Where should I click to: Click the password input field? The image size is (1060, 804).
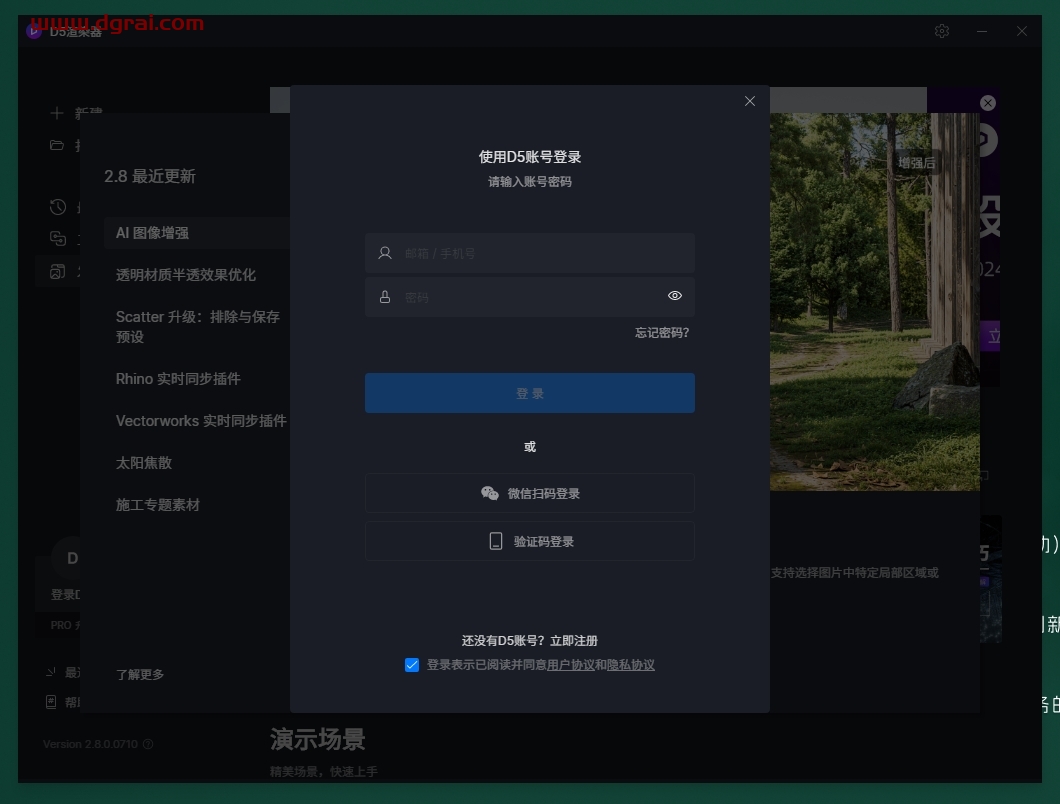pyautogui.click(x=529, y=297)
